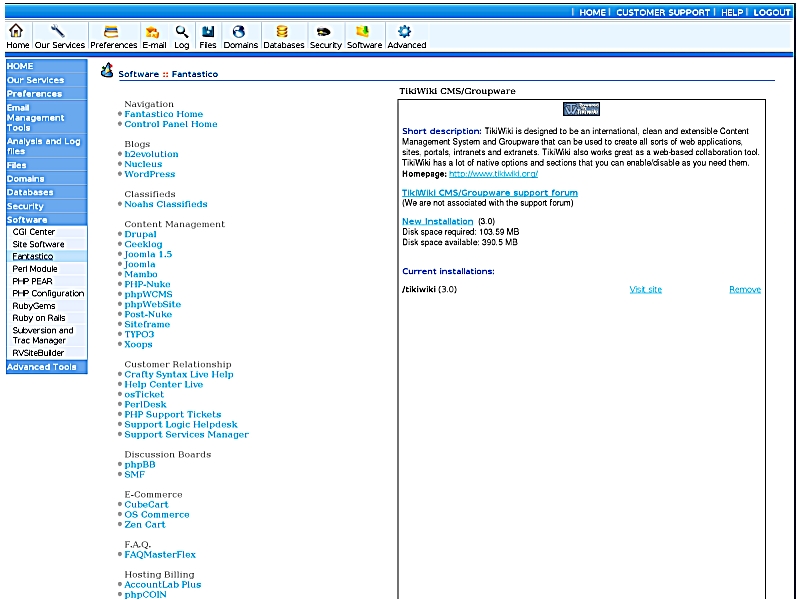Click LOGOUT in the top bar

(x=771, y=12)
